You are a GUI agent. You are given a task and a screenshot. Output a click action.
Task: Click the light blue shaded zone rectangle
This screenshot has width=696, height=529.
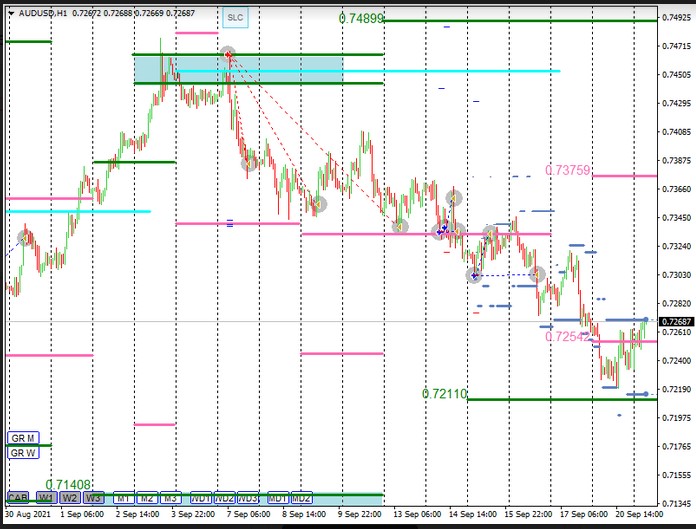click(240, 68)
